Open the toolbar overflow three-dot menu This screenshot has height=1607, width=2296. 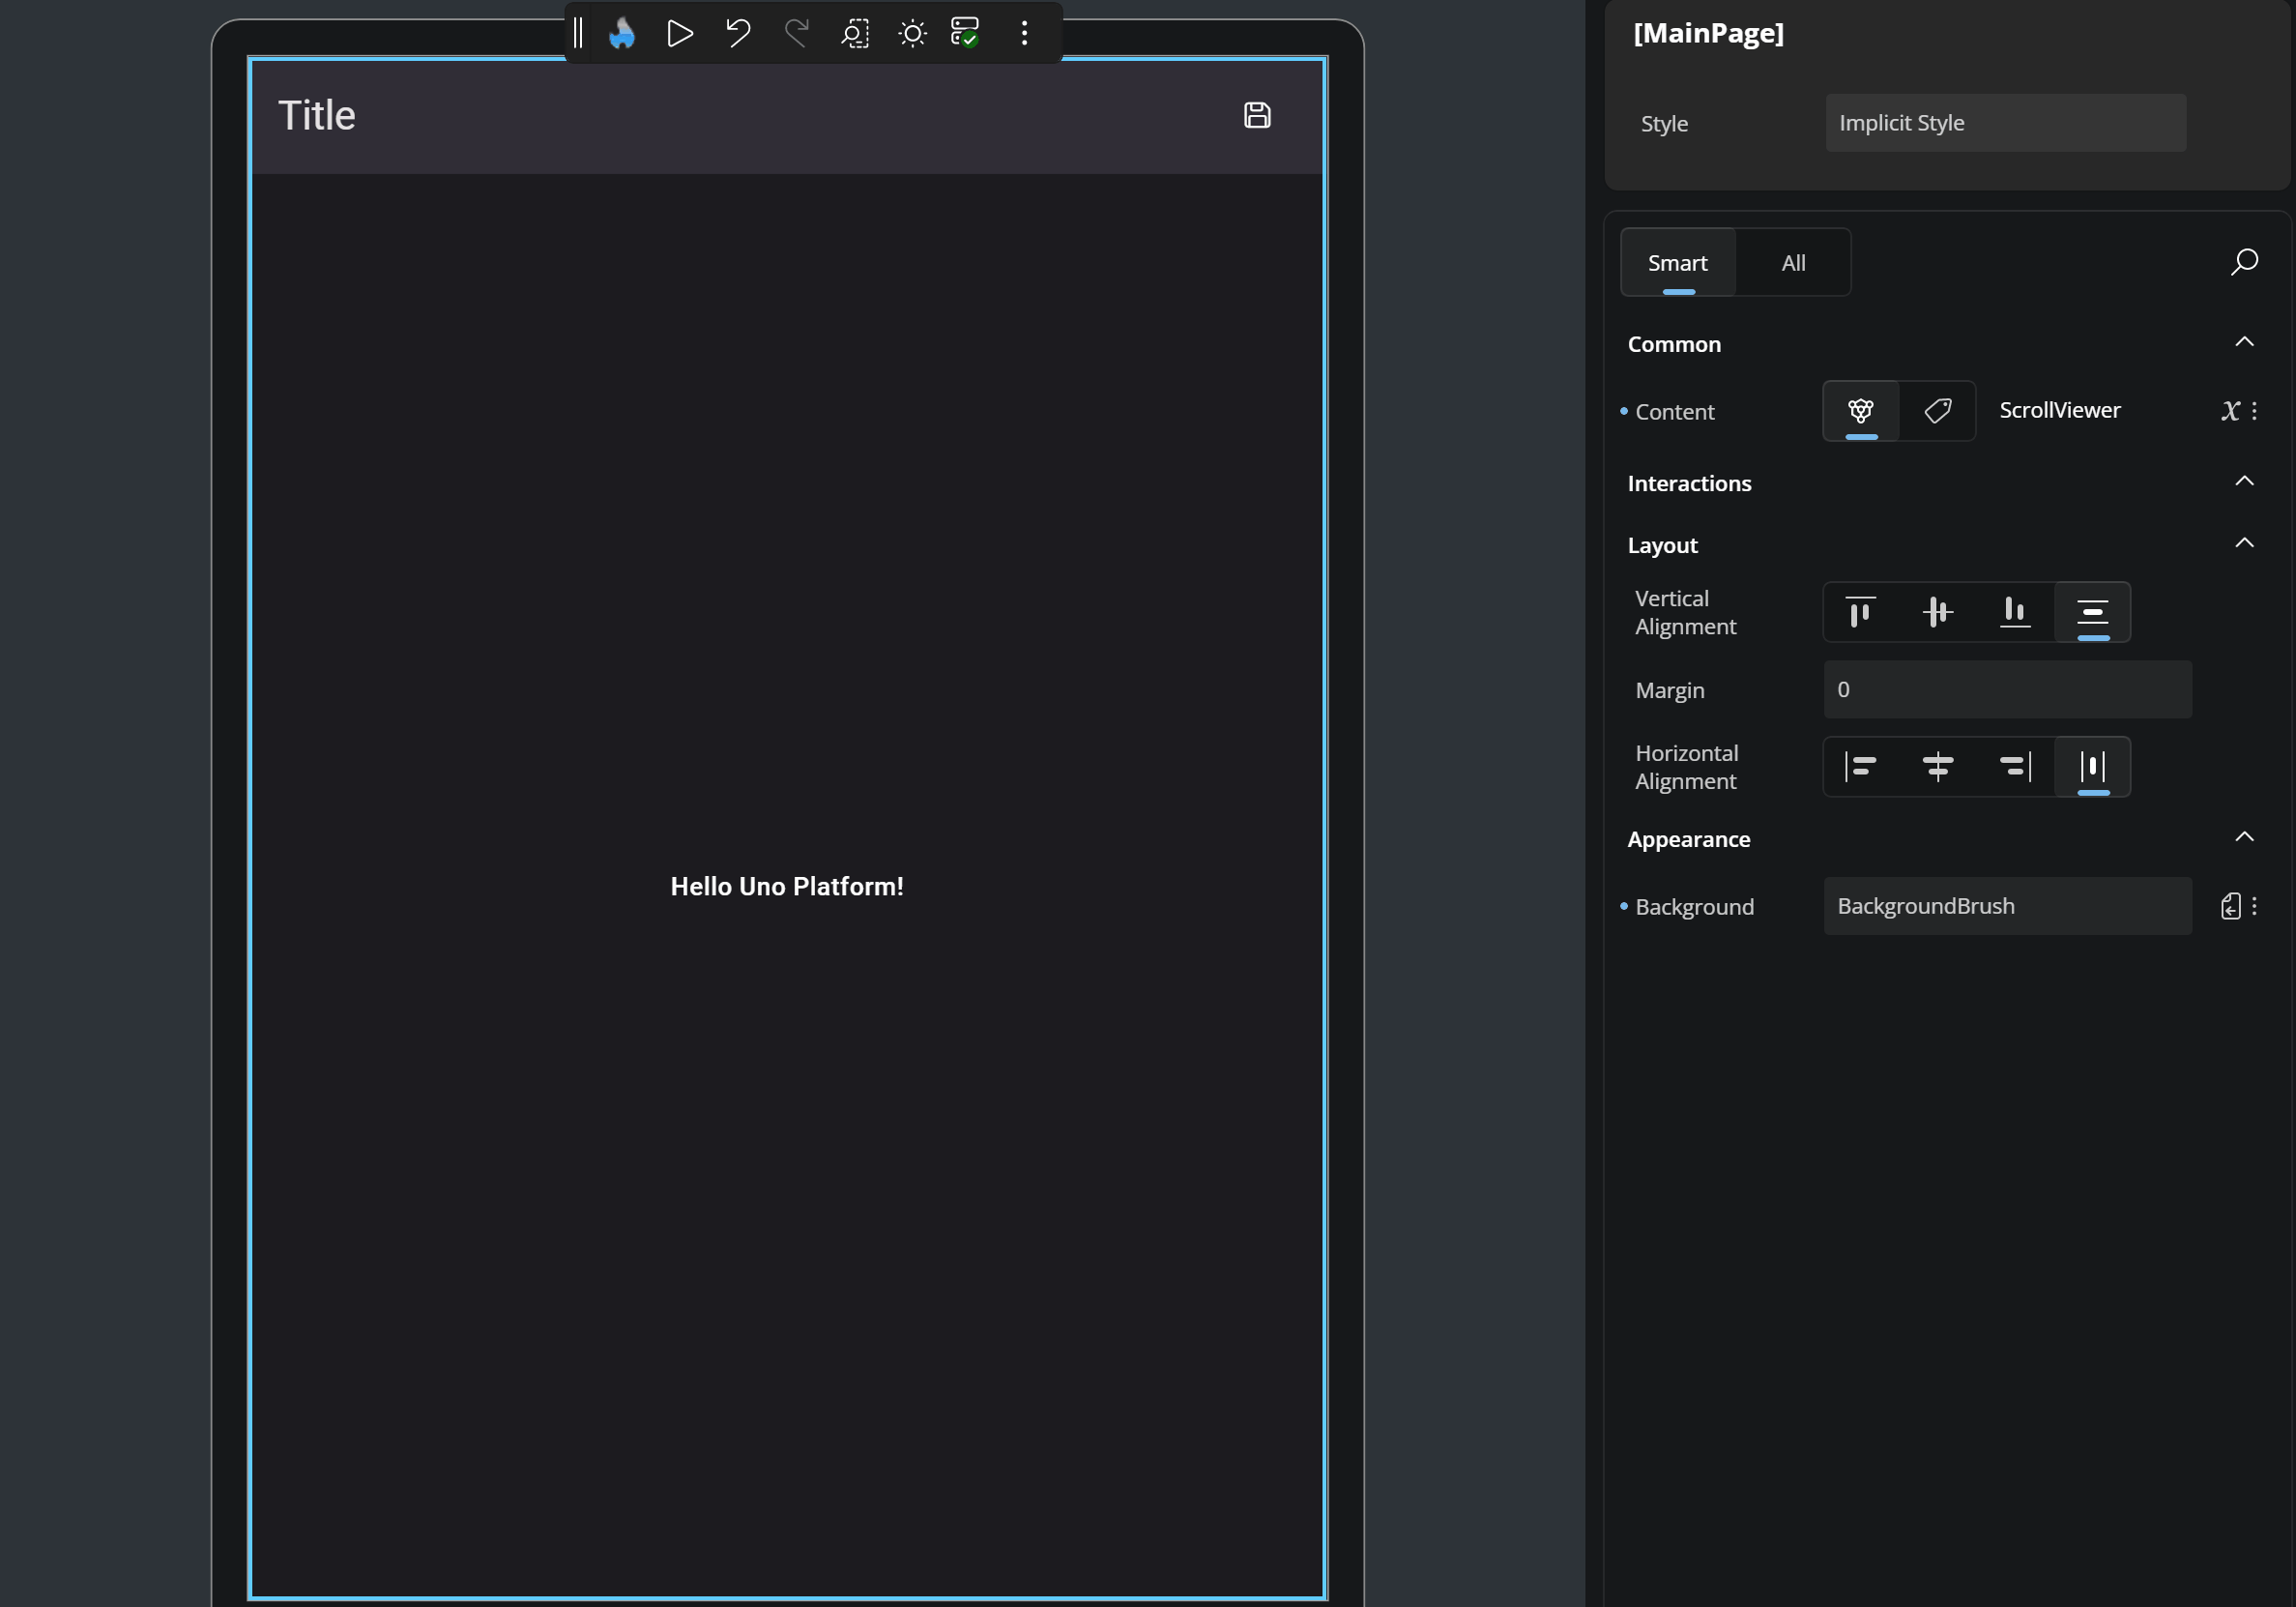click(x=1024, y=33)
